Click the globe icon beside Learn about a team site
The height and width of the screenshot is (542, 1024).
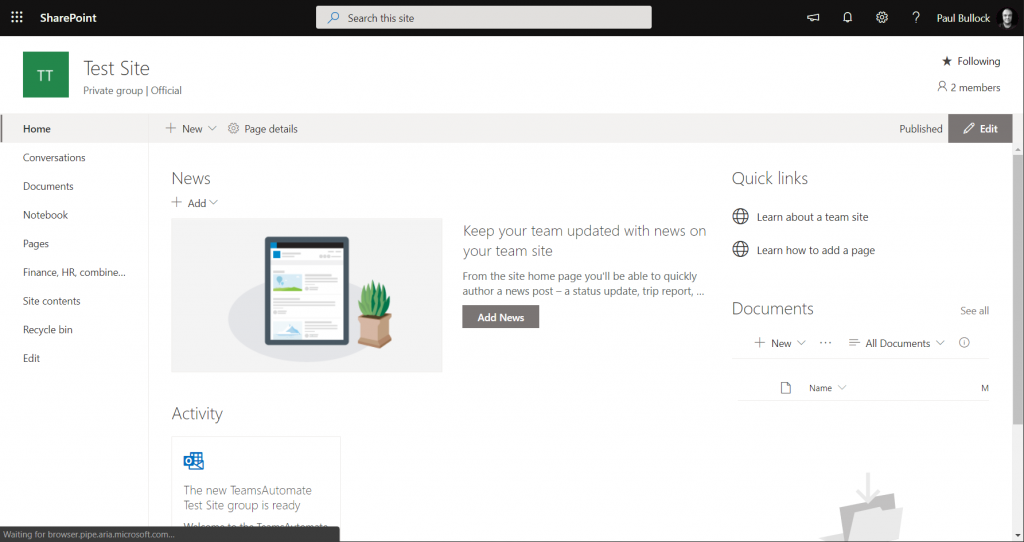pyautogui.click(x=741, y=217)
